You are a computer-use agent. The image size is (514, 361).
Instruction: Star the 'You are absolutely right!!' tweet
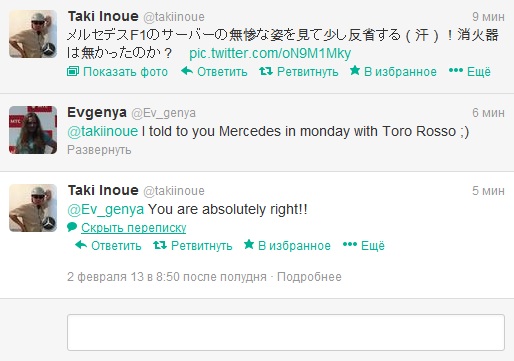pos(249,244)
